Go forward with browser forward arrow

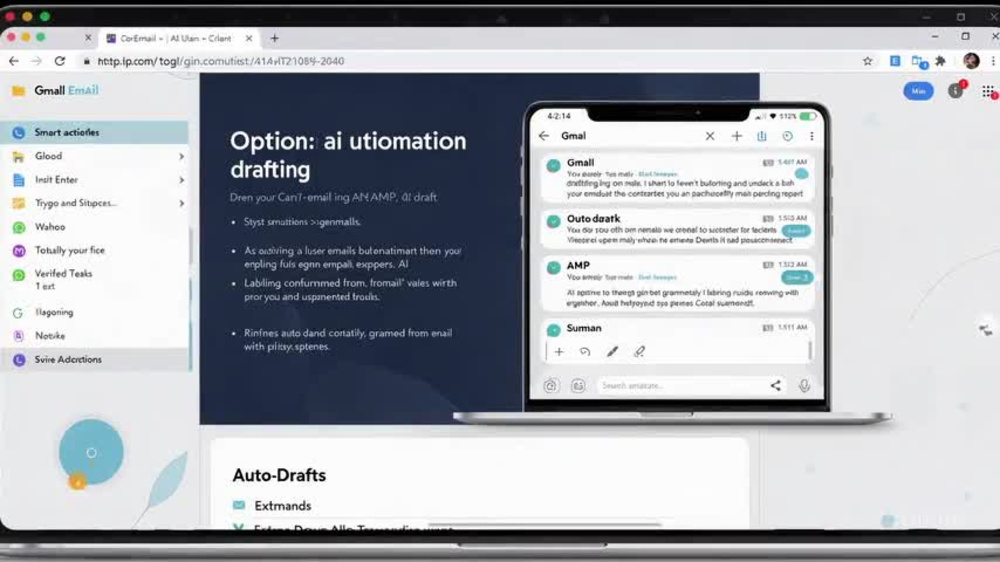tap(36, 61)
